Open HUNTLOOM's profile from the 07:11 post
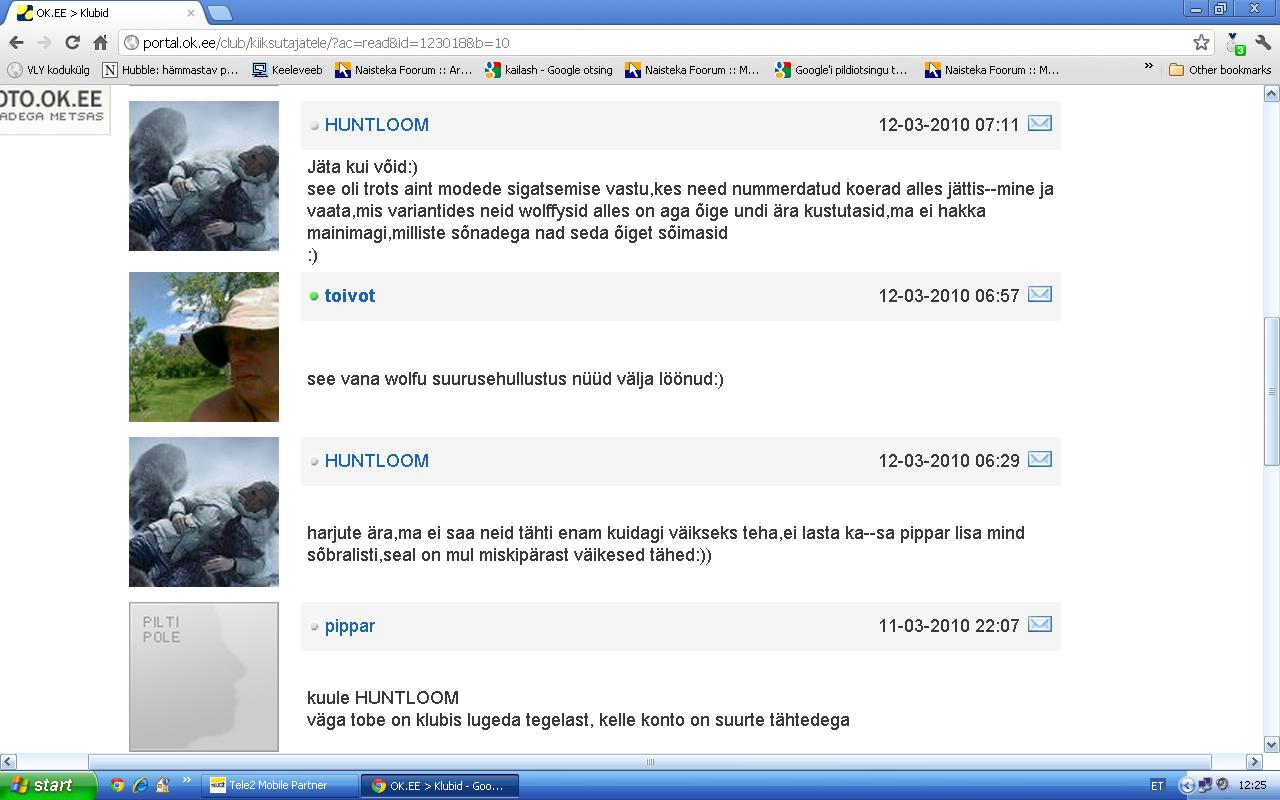This screenshot has width=1280, height=800. (377, 125)
